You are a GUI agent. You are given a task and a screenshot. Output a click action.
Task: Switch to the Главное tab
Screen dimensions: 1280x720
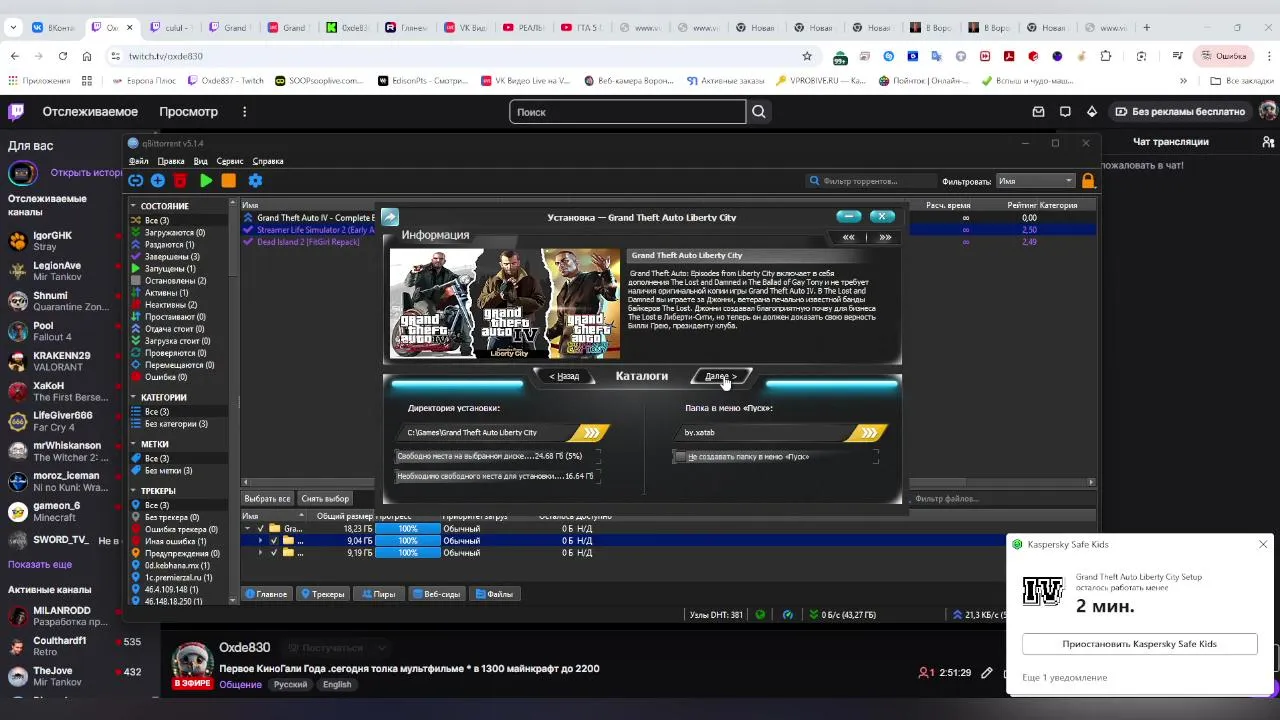(x=266, y=594)
